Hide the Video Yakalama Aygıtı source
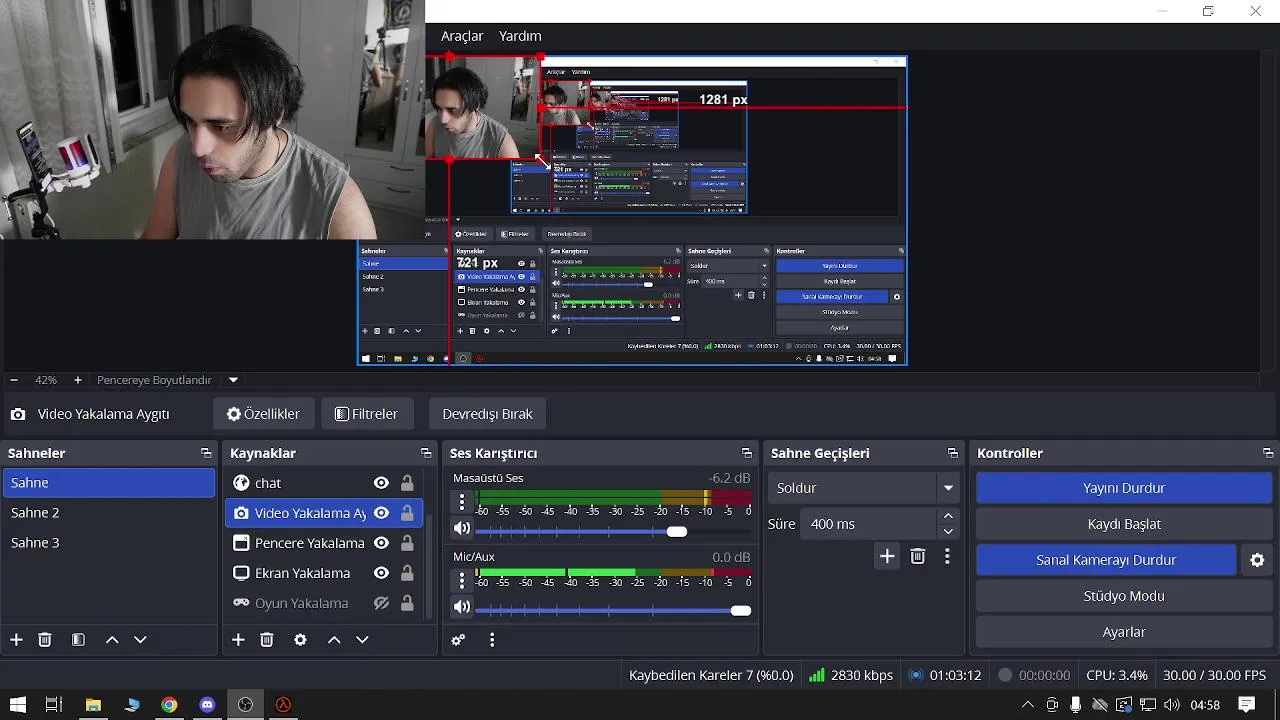Screen dimensions: 1280x720 coord(381,513)
